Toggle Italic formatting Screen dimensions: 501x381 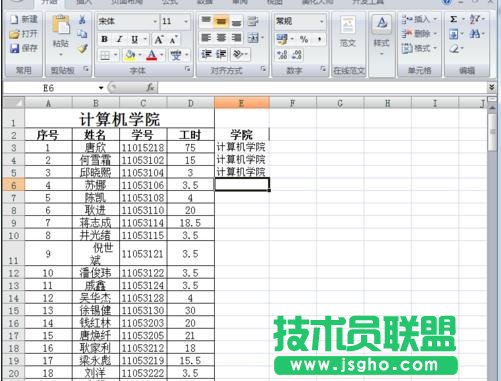click(x=119, y=39)
